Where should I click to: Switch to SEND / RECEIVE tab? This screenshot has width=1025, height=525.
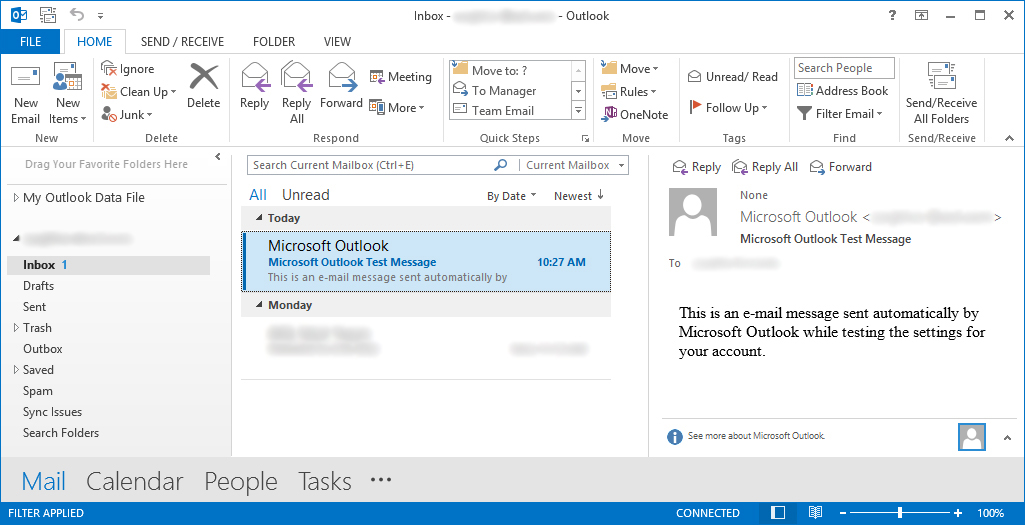click(182, 41)
